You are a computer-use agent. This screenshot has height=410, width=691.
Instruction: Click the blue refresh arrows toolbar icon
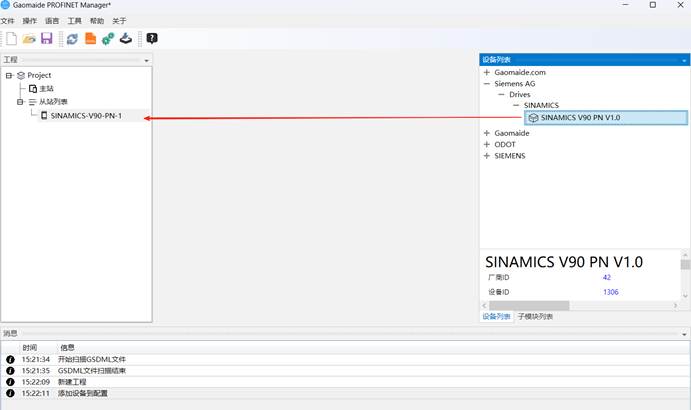(x=72, y=39)
